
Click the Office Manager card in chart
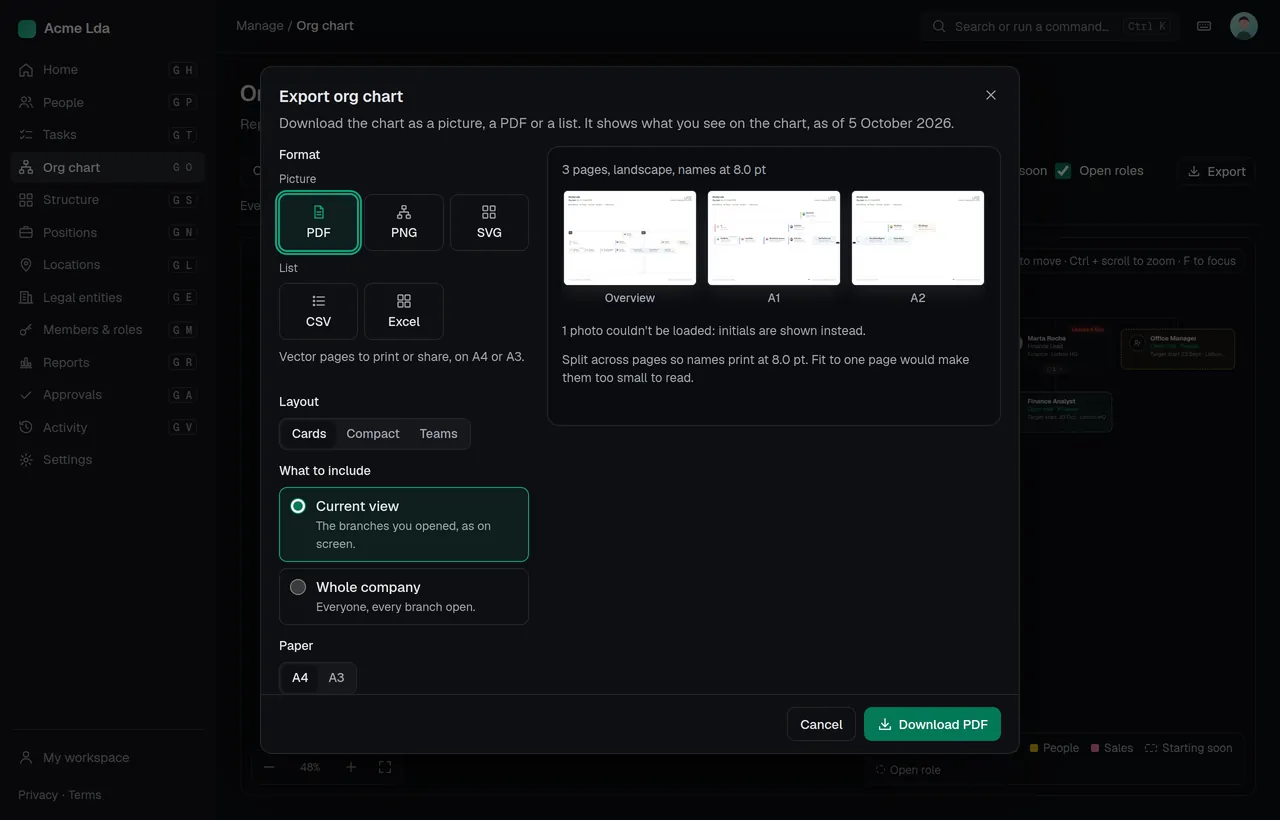(1178, 349)
